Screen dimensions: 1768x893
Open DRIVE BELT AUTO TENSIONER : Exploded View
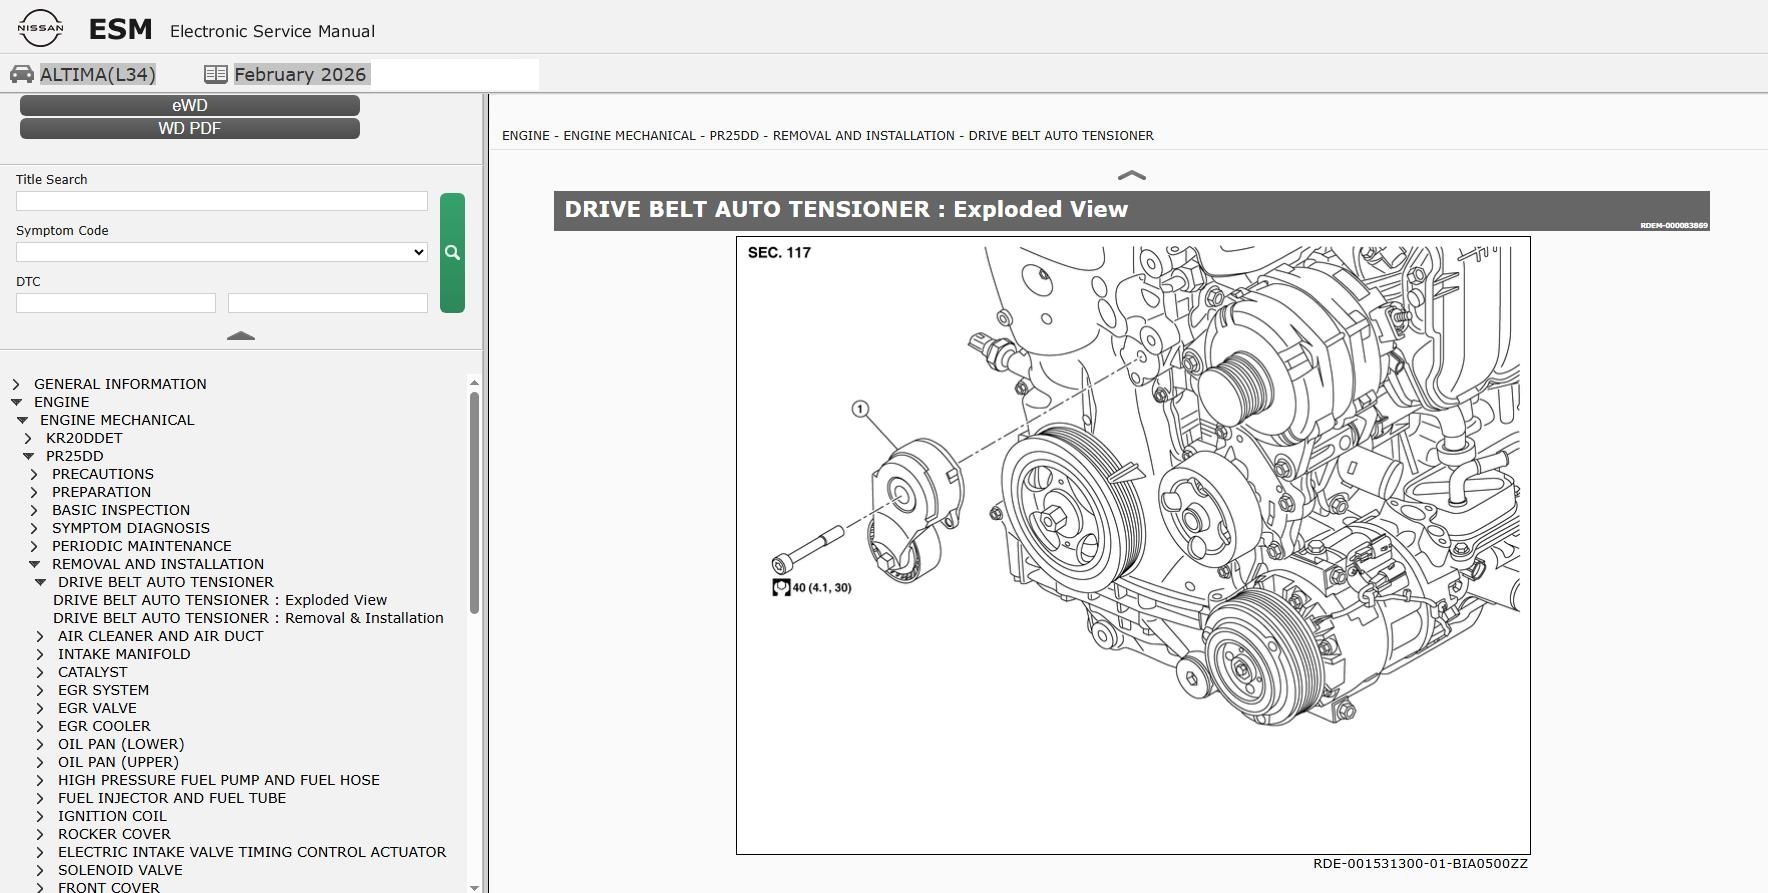click(220, 600)
